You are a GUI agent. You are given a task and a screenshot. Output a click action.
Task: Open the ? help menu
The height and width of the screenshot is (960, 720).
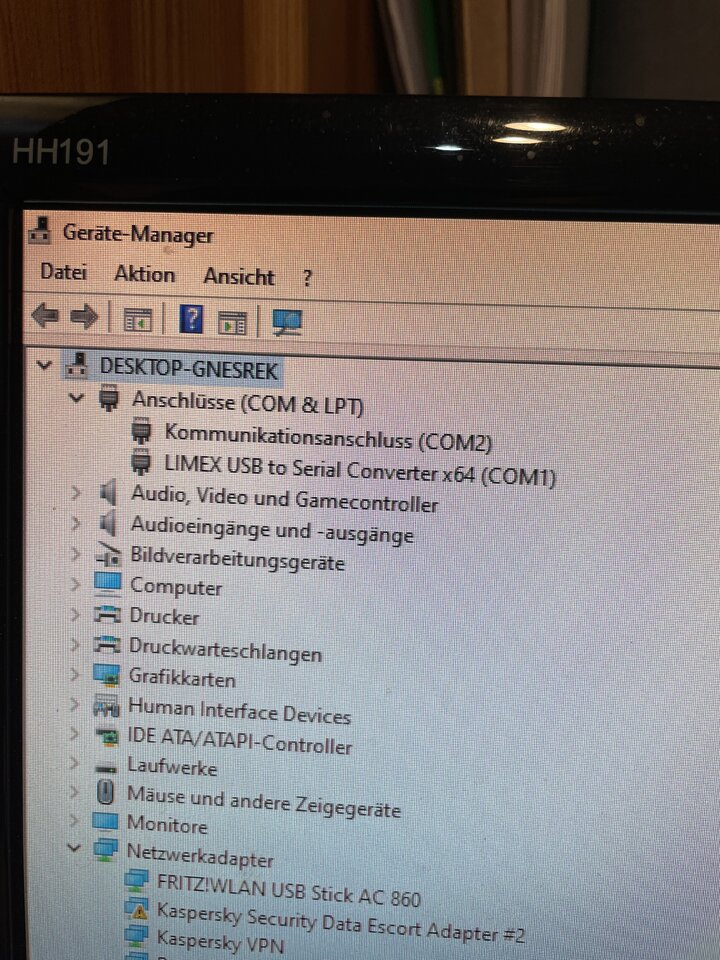pos(307,279)
